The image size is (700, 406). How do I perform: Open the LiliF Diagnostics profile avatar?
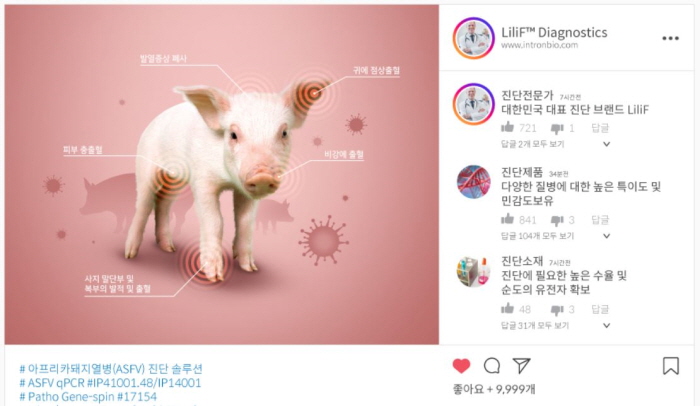[x=474, y=38]
